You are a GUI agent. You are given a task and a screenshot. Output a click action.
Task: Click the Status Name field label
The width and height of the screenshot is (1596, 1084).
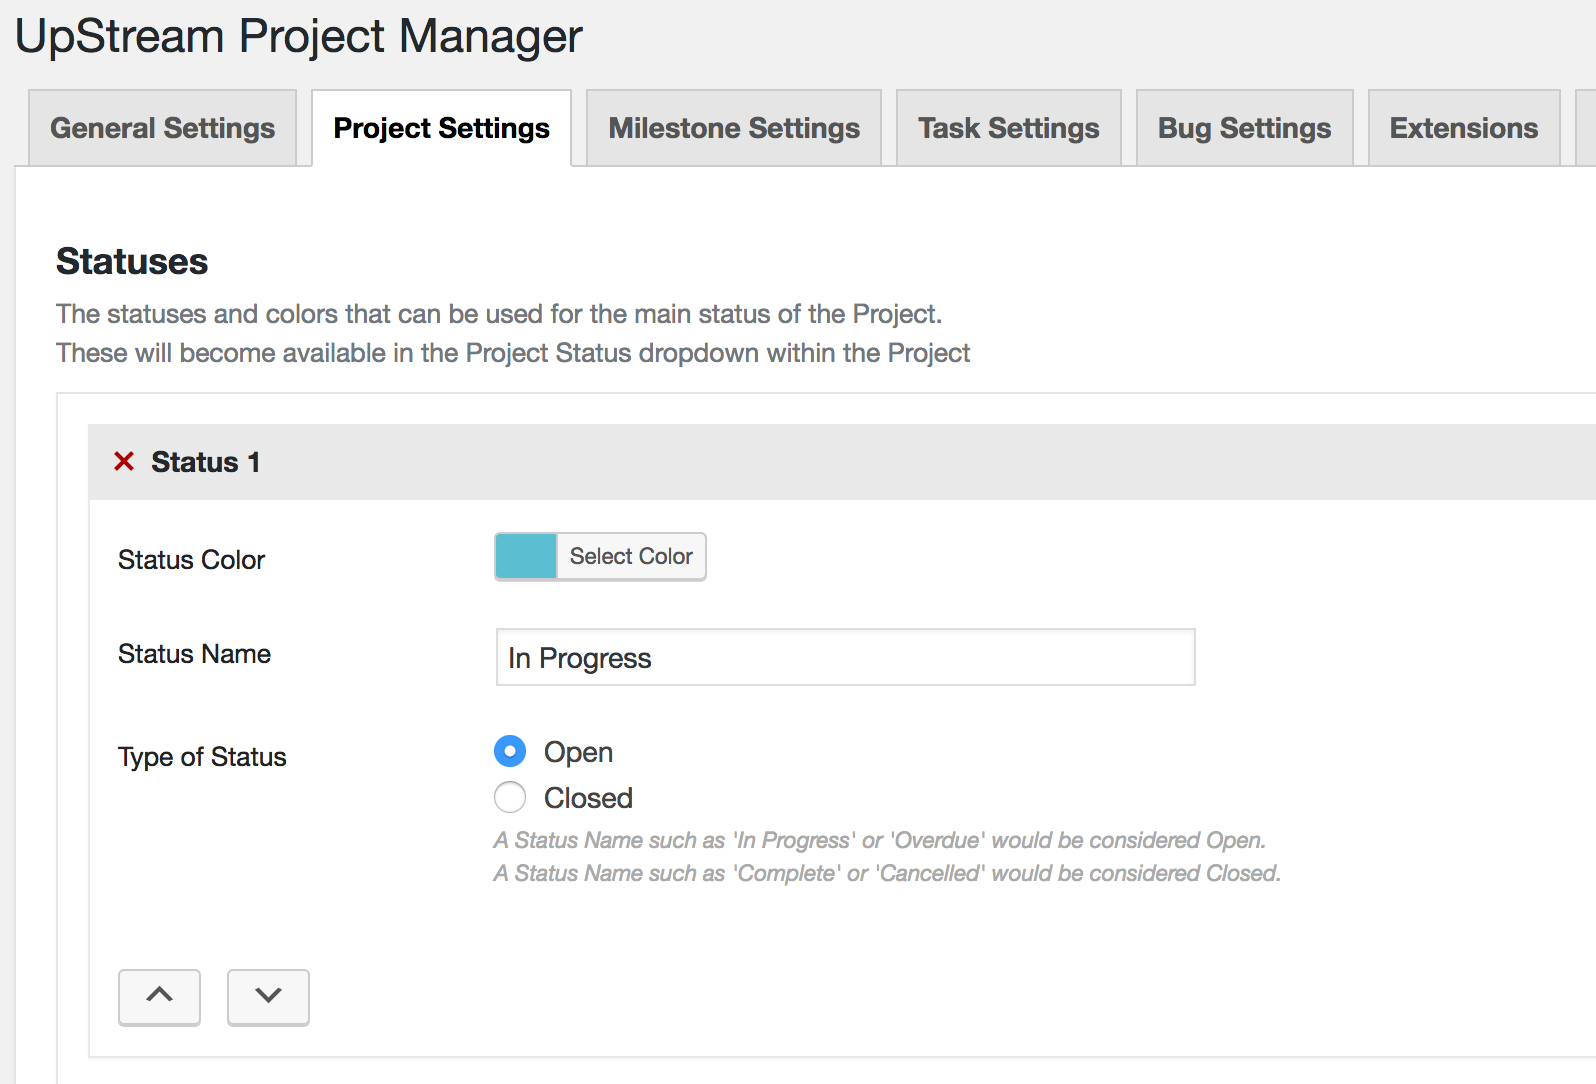pos(194,654)
